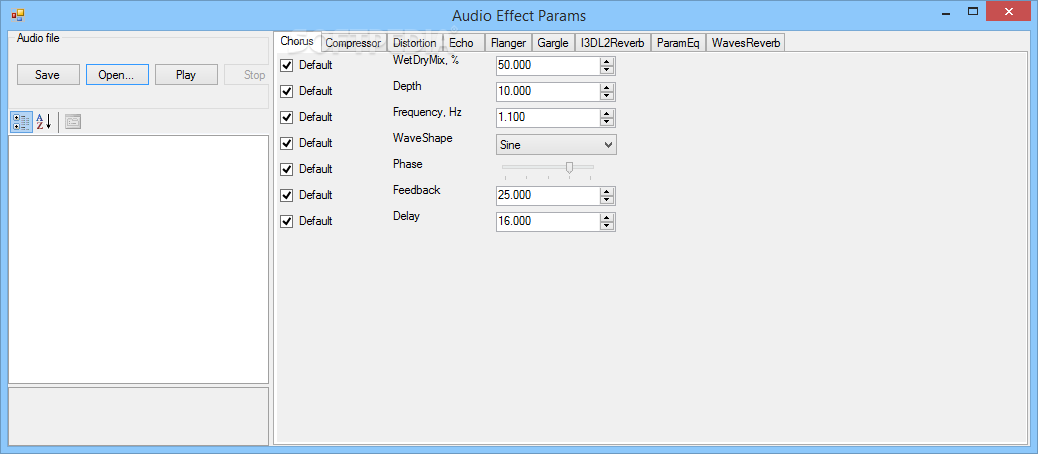This screenshot has height=454, width=1038.
Task: Decrease Depth value with down arrow
Action: tap(606, 96)
